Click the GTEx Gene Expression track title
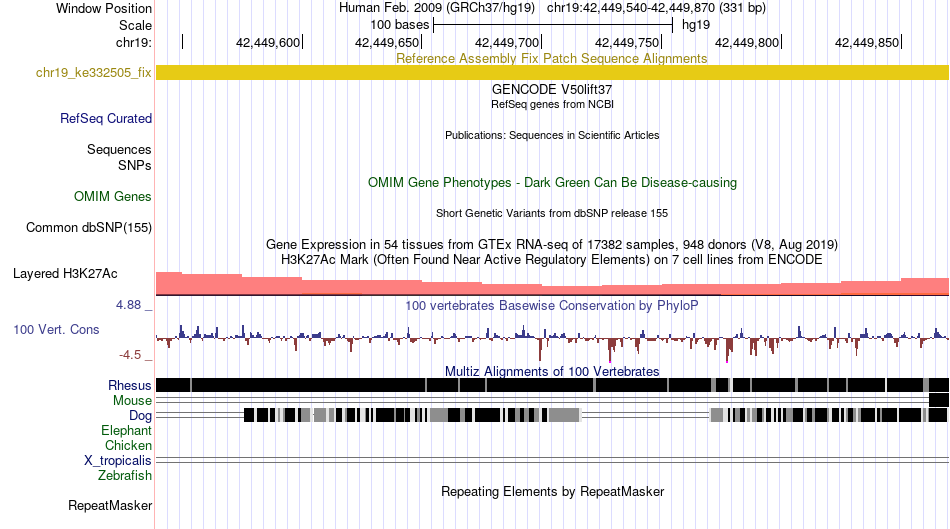The image size is (950, 529). point(552,244)
